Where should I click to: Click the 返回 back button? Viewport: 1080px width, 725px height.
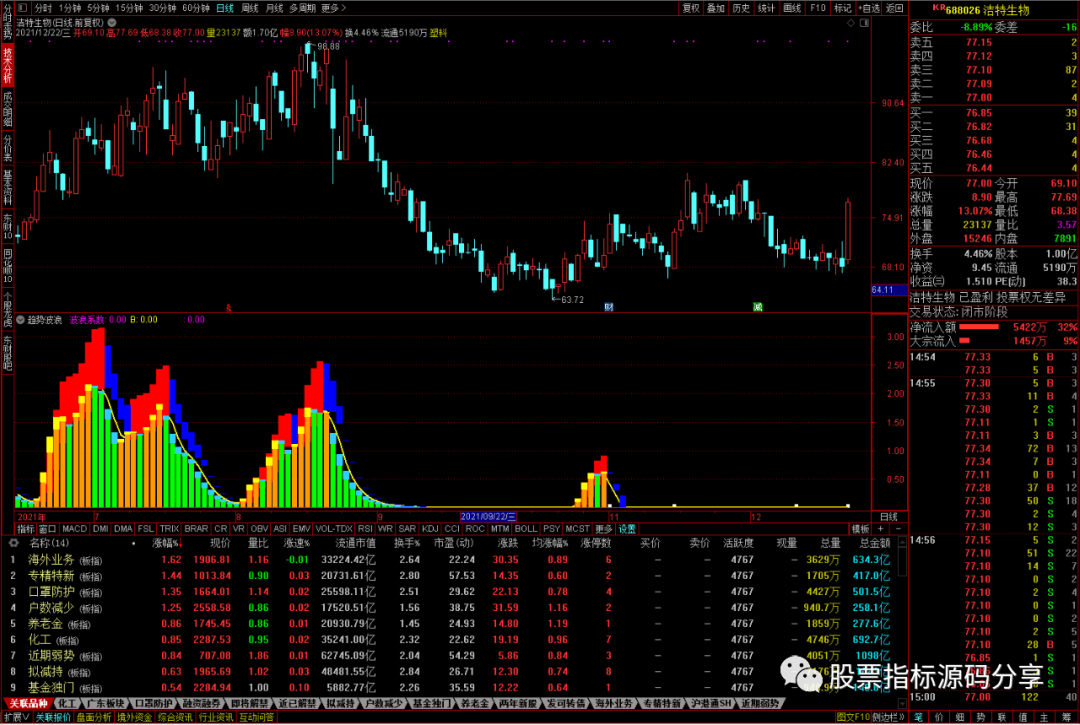coord(894,8)
